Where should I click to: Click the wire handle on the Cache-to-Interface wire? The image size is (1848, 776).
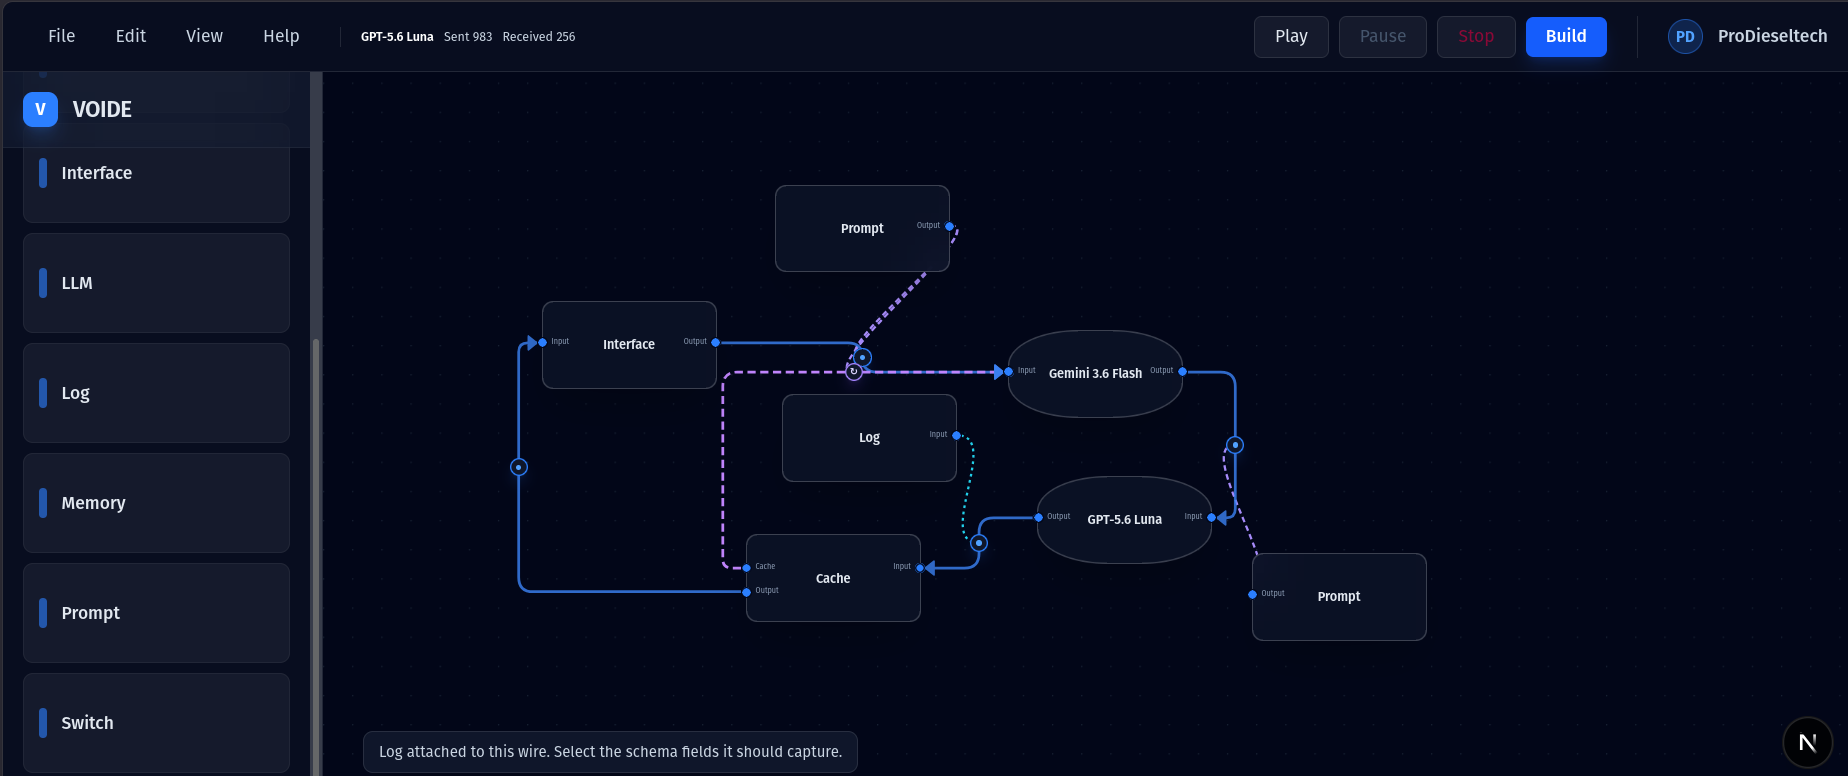(519, 467)
